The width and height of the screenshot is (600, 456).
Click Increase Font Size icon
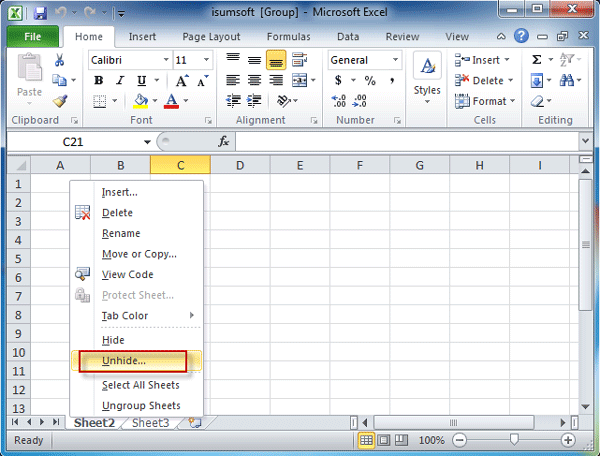coord(182,80)
